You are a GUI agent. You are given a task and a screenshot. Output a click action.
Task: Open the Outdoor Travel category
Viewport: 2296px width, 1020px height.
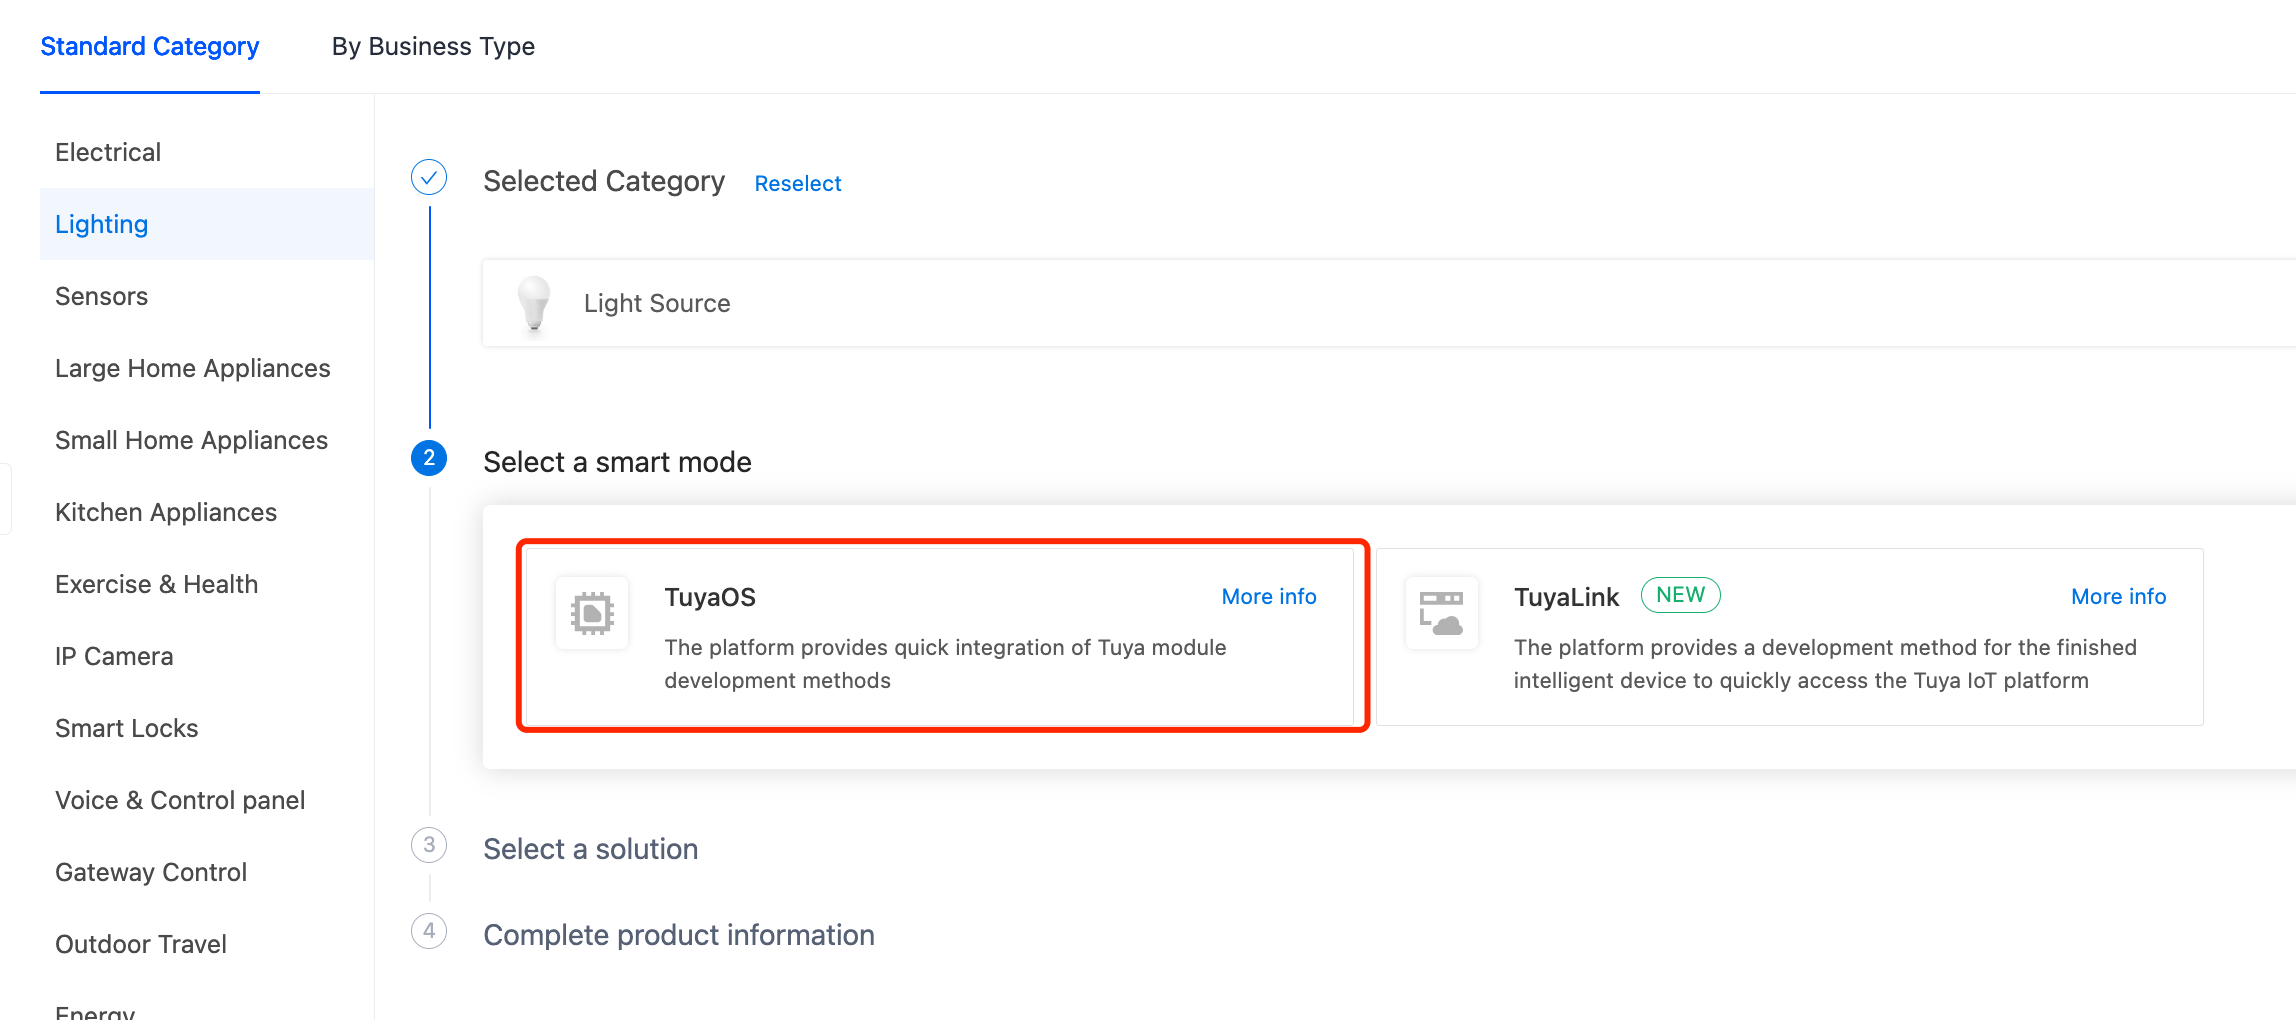click(207, 944)
